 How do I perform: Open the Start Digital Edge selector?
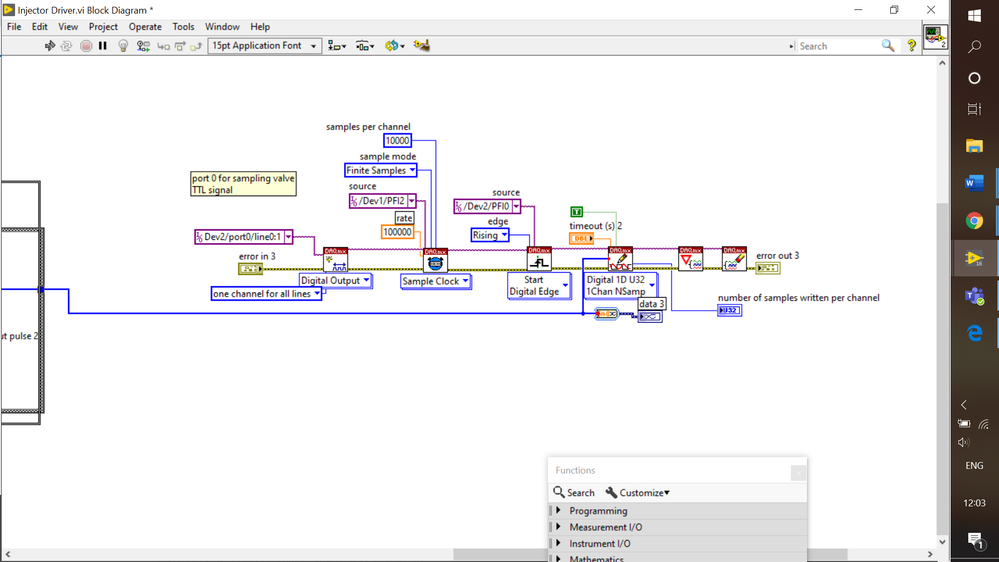click(x=539, y=285)
